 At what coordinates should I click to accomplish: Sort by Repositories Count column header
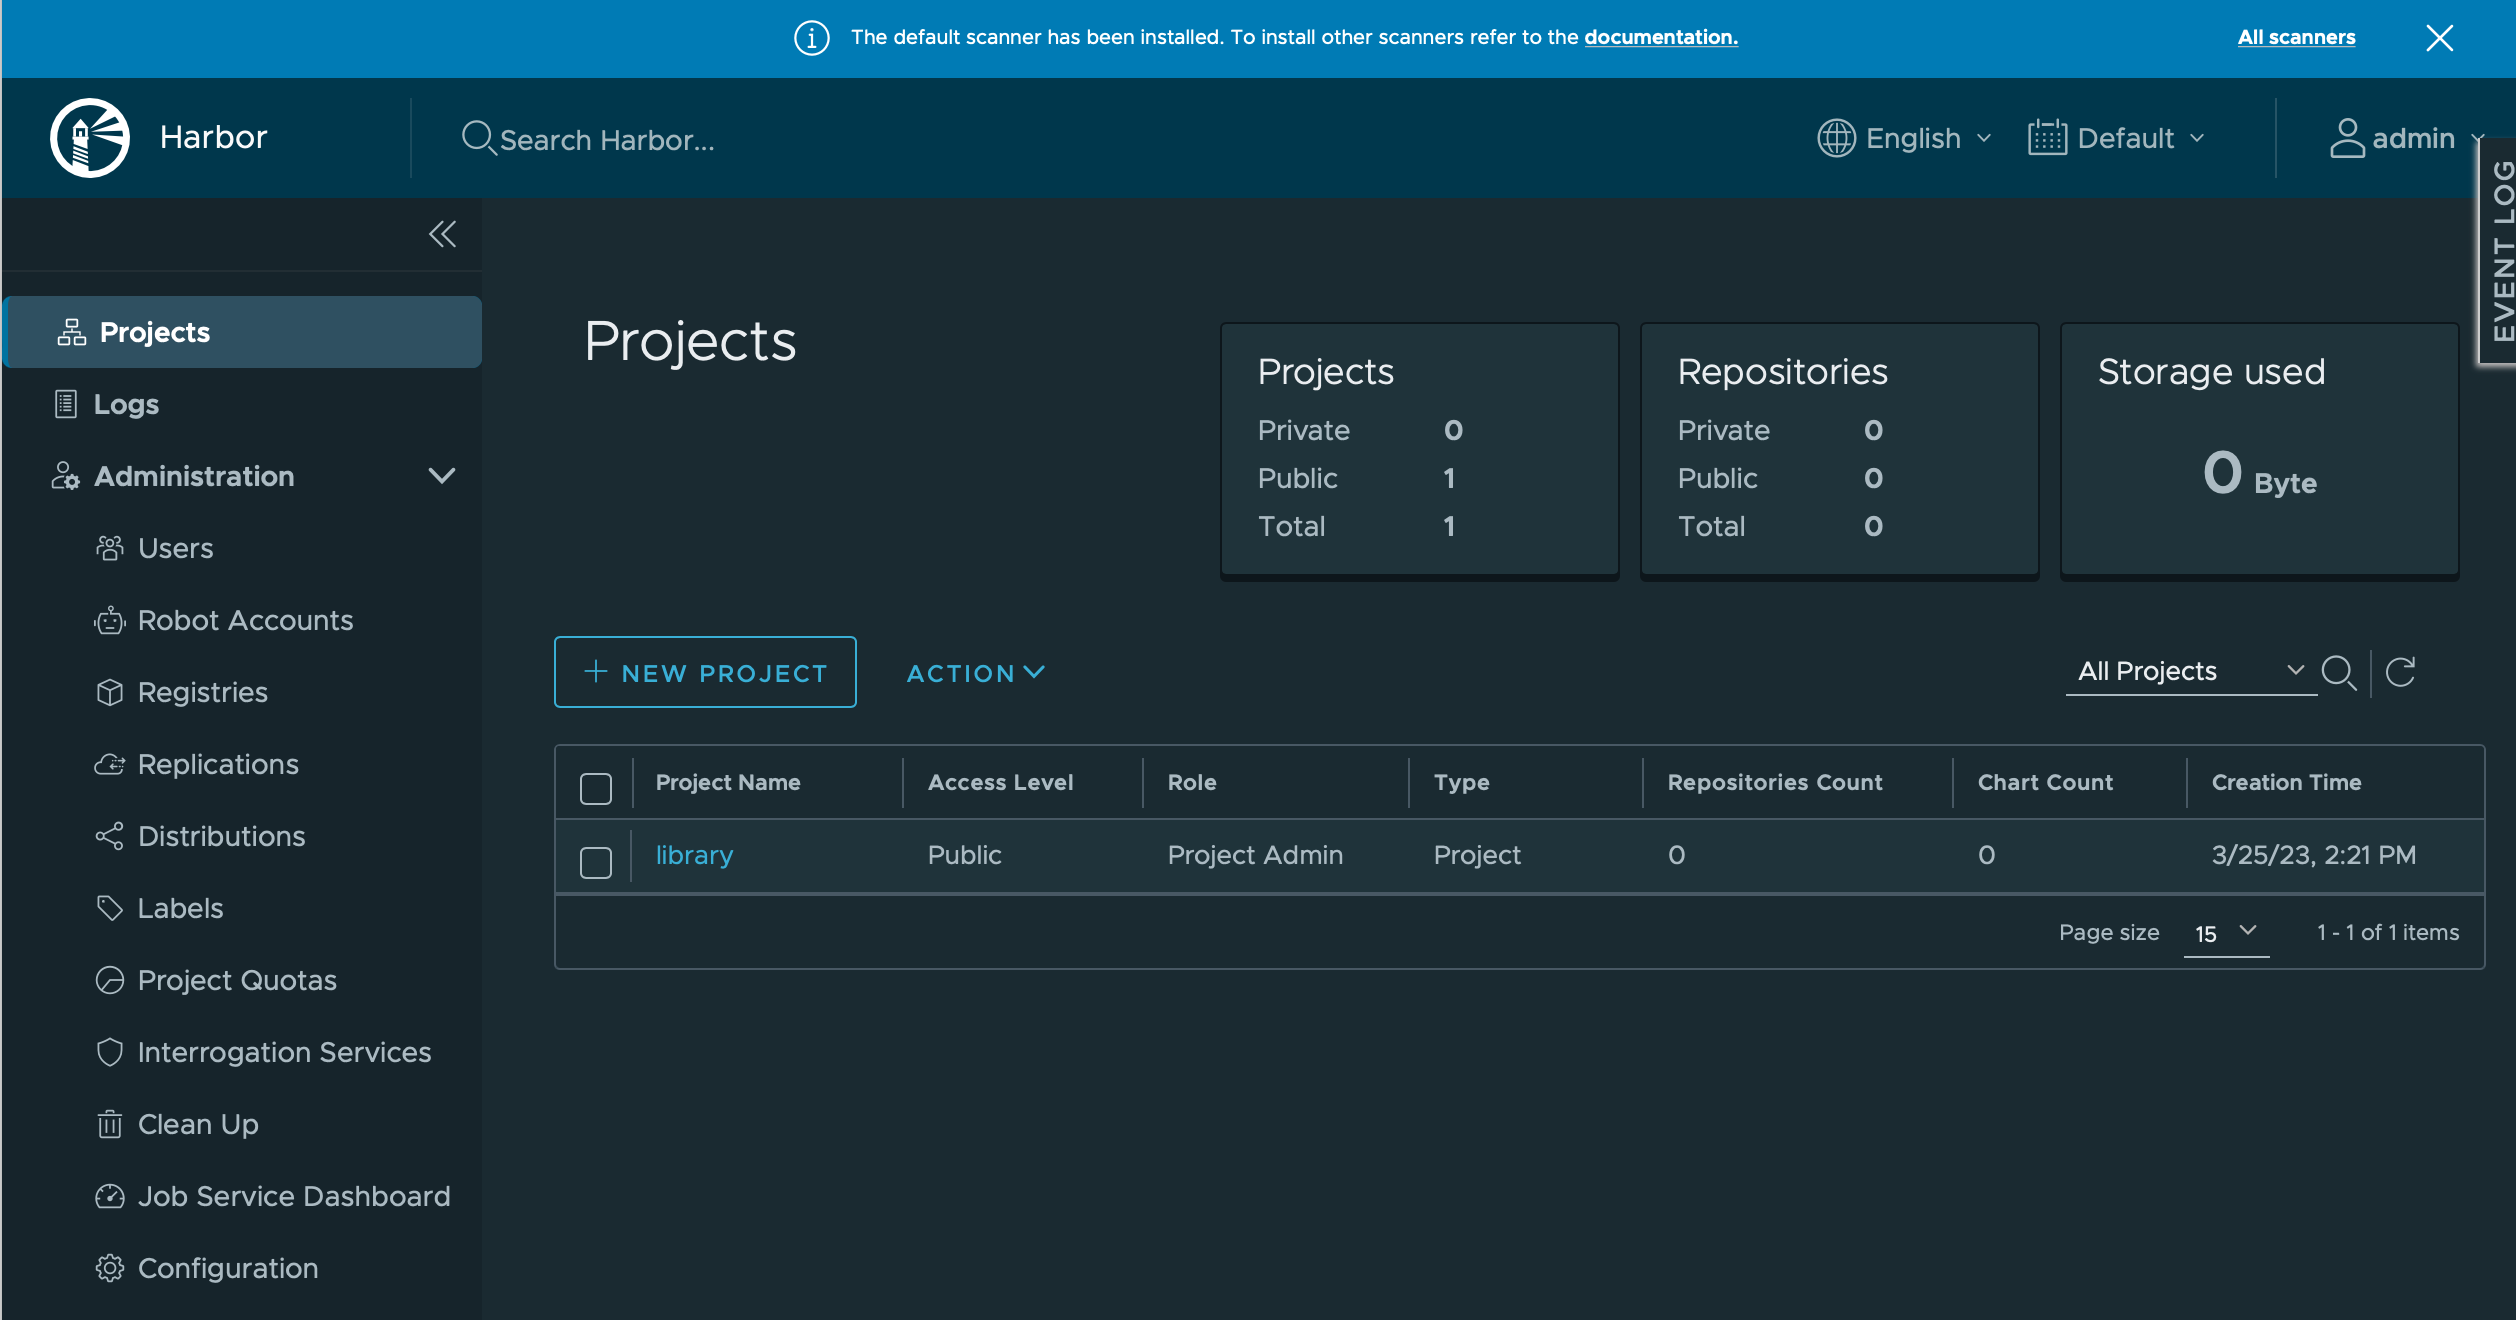point(1775,782)
